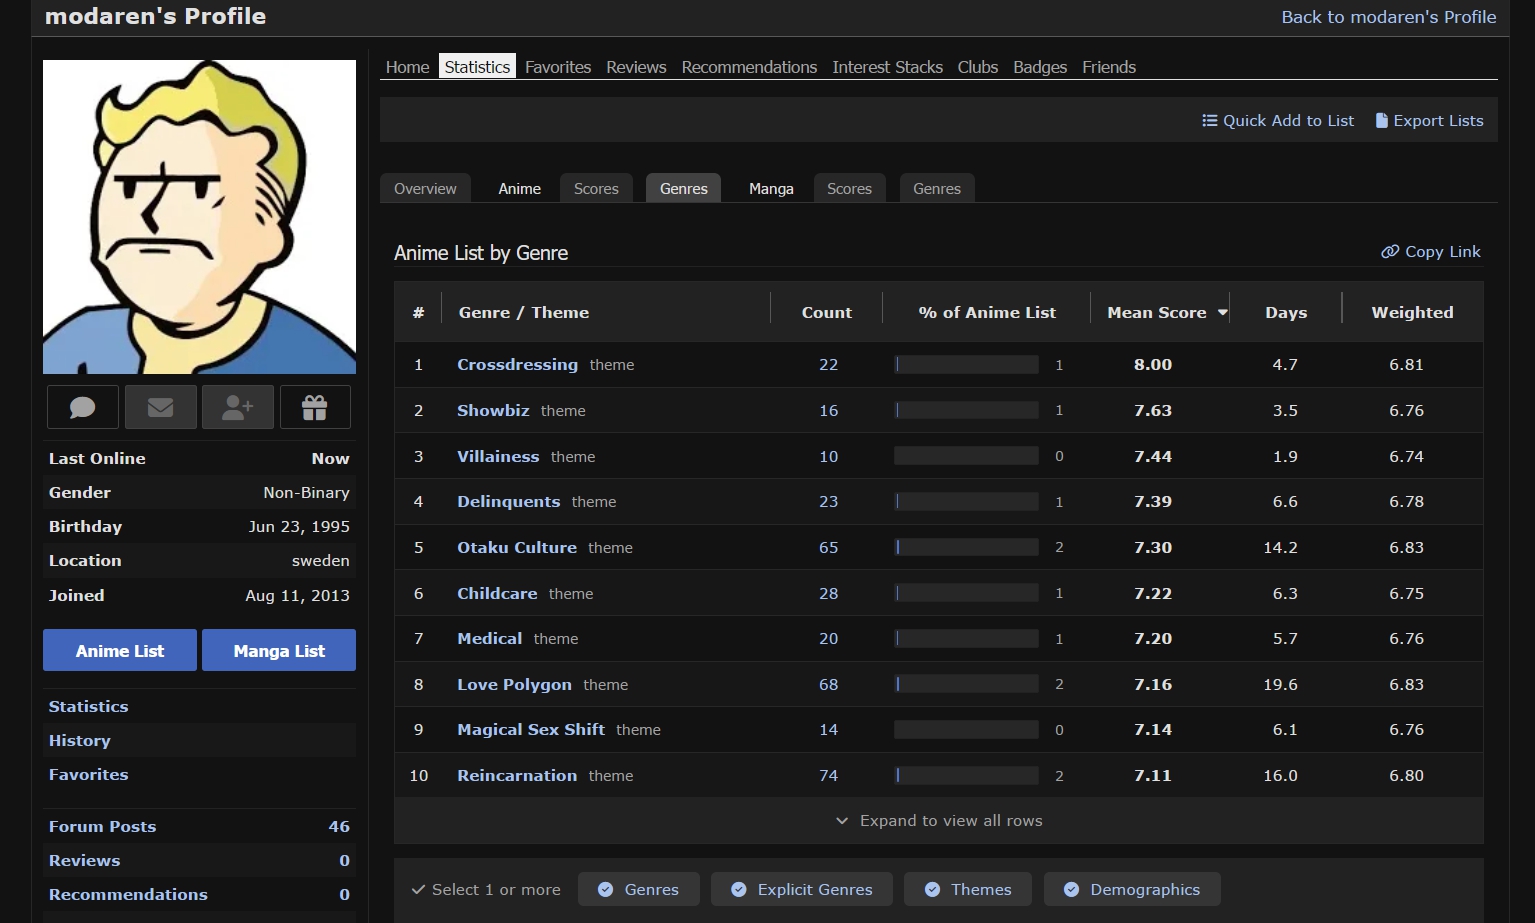1535x923 pixels.
Task: Open the sidebar Statistics link
Action: coord(88,706)
